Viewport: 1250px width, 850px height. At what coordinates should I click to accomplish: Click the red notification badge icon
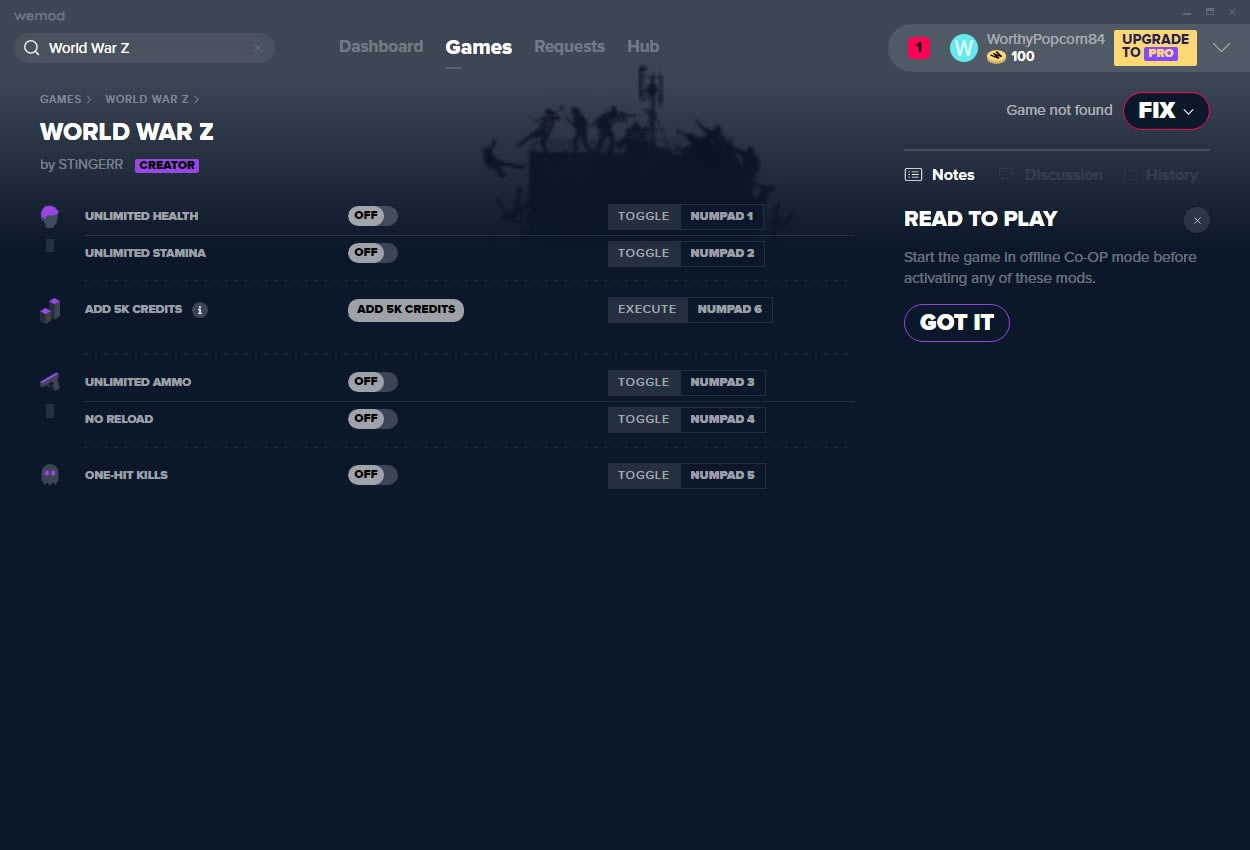tap(918, 48)
